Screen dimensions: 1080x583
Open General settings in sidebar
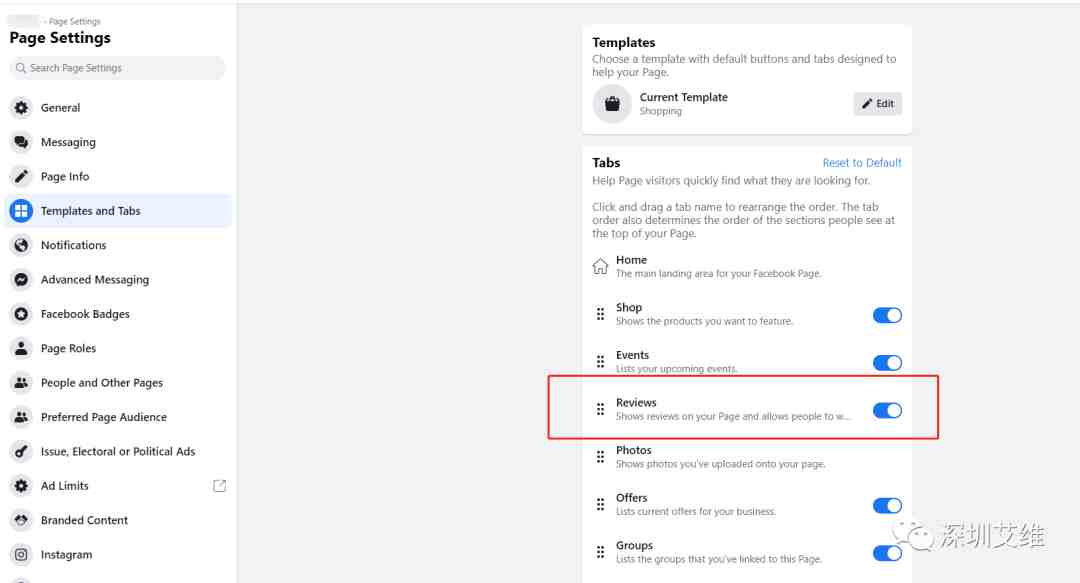(x=118, y=108)
